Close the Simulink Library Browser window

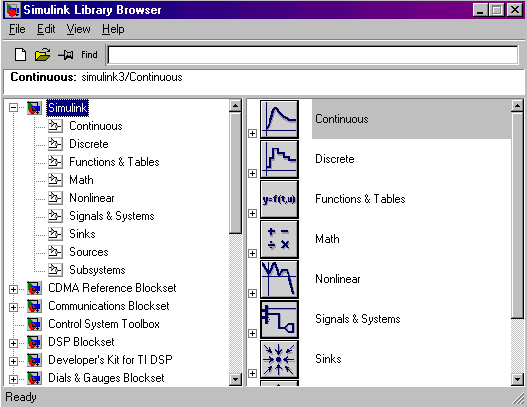coord(515,10)
